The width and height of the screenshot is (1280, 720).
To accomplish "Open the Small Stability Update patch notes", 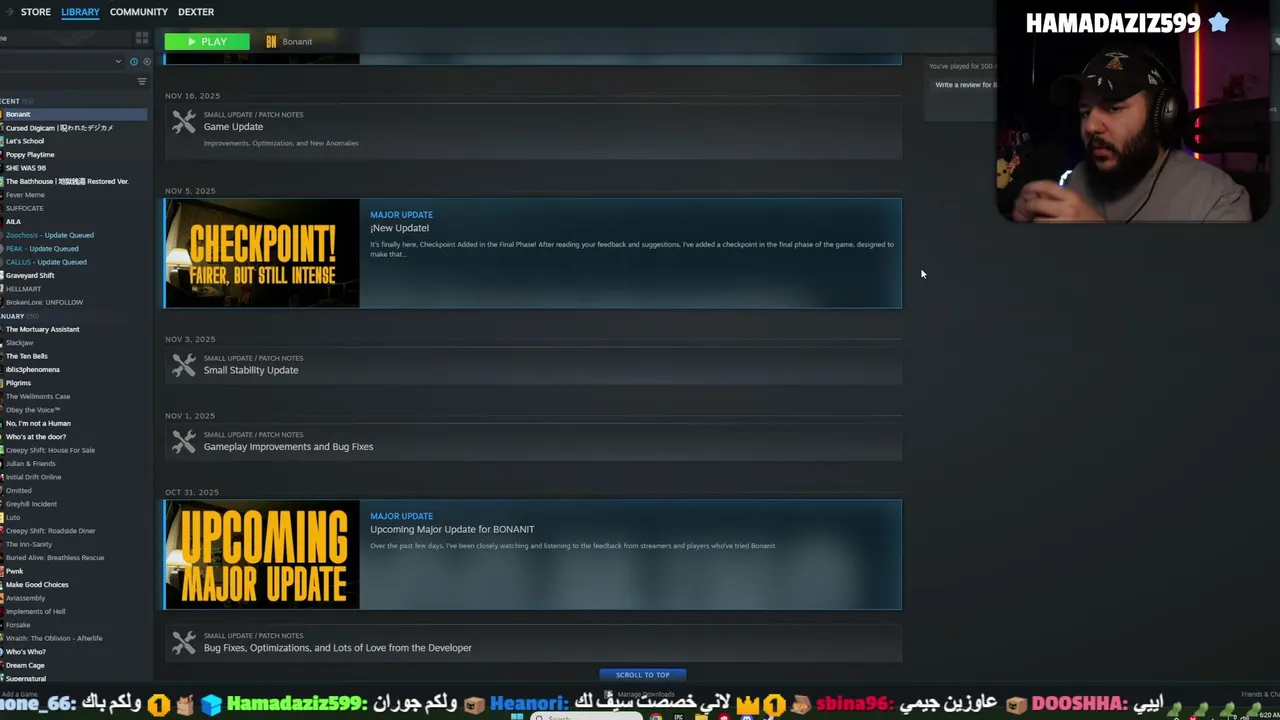I will (533, 366).
